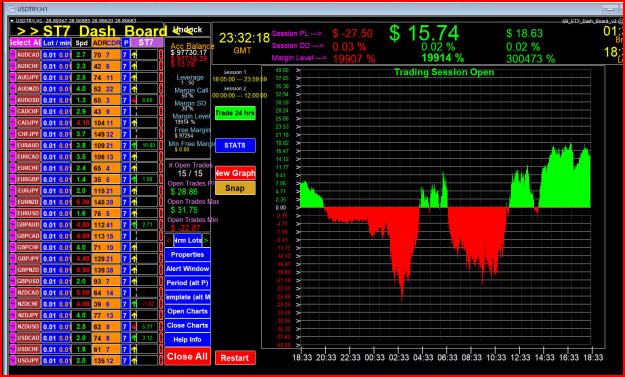This screenshot has height=377, width=625.
Task: Toggle the magenta selector for NZDCAD
Action: [12, 293]
